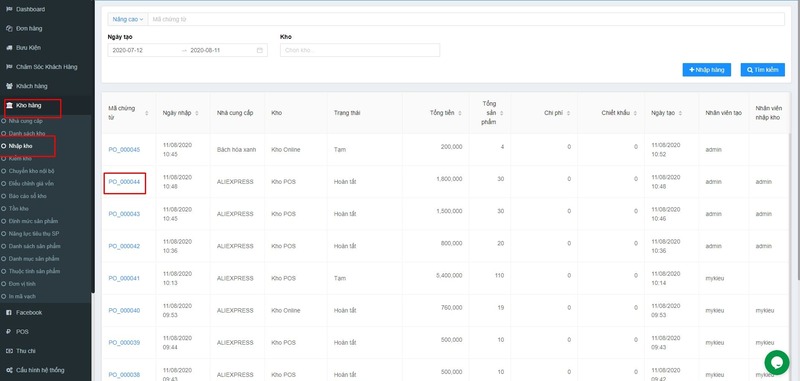Sort by Tổng sản phẩm column arrows
800x381 pixels.
[502, 113]
